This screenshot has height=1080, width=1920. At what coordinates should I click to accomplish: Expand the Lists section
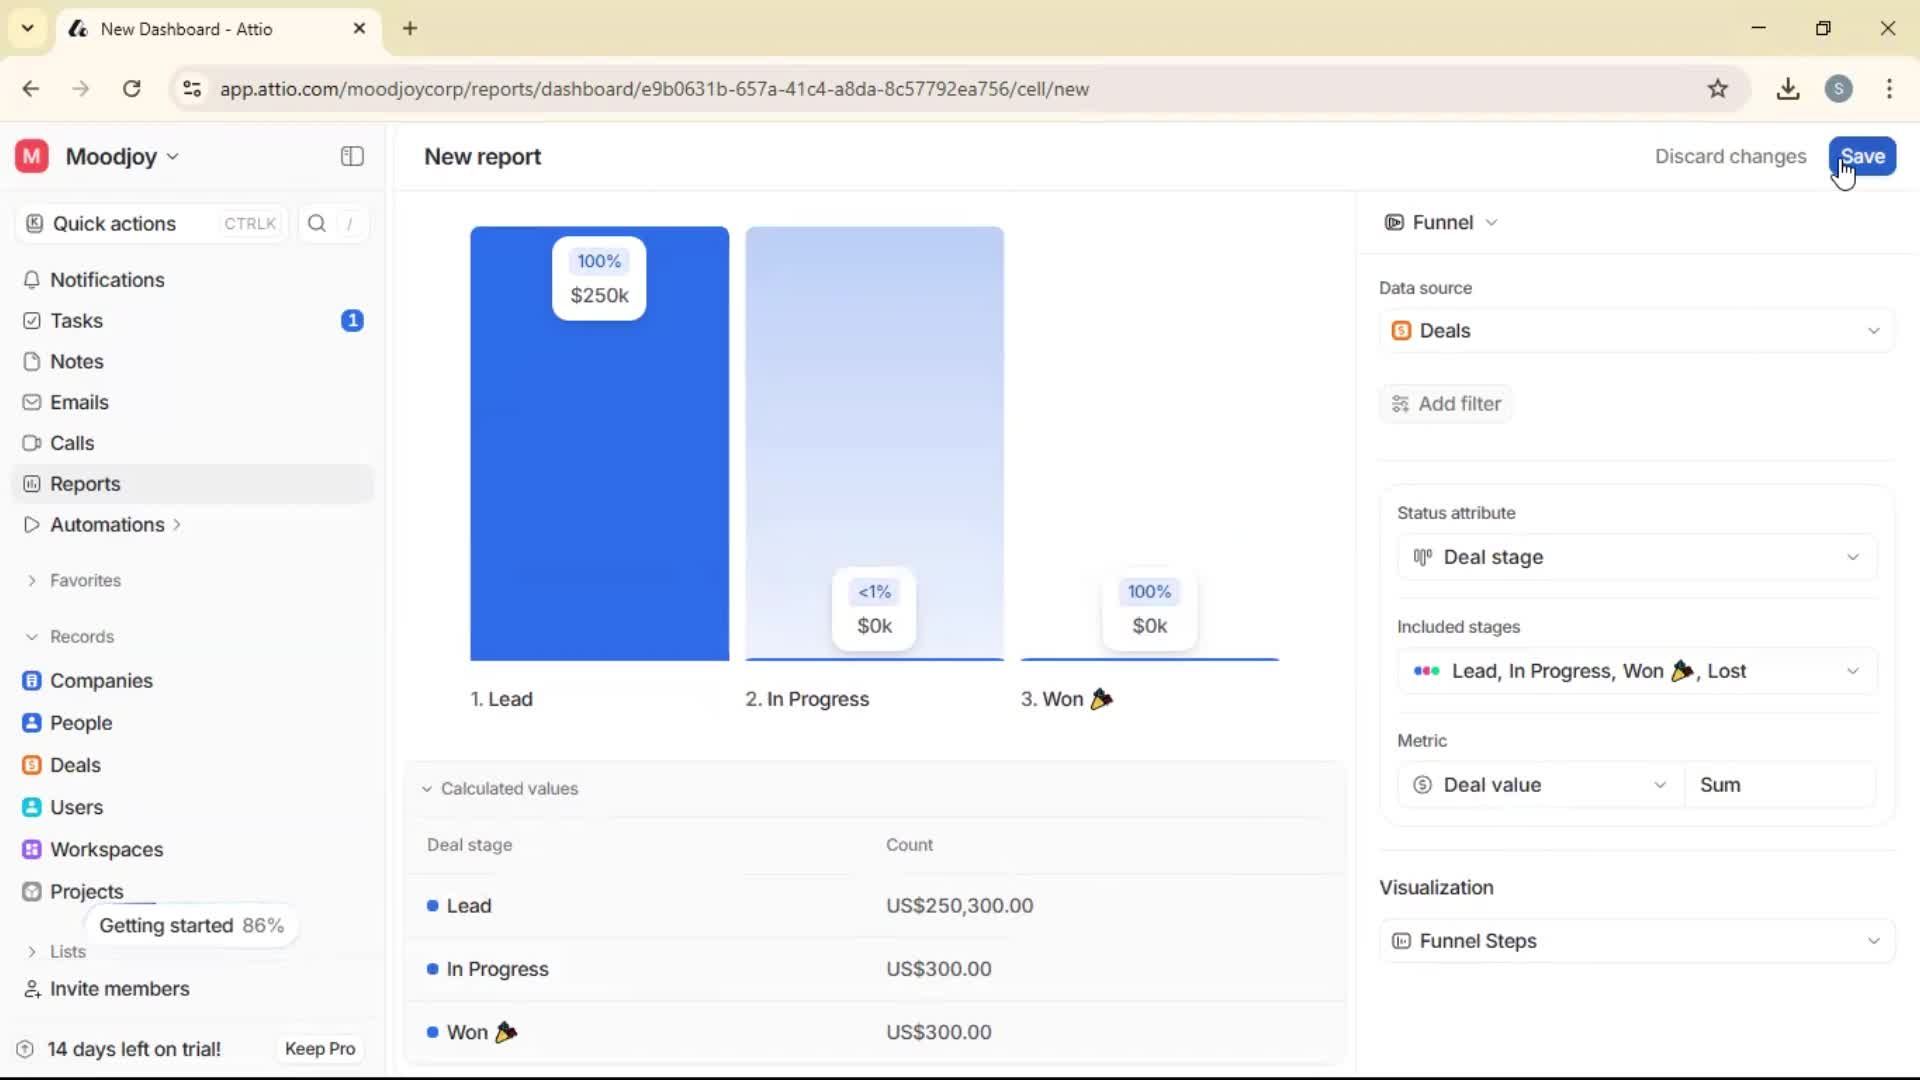pyautogui.click(x=32, y=952)
